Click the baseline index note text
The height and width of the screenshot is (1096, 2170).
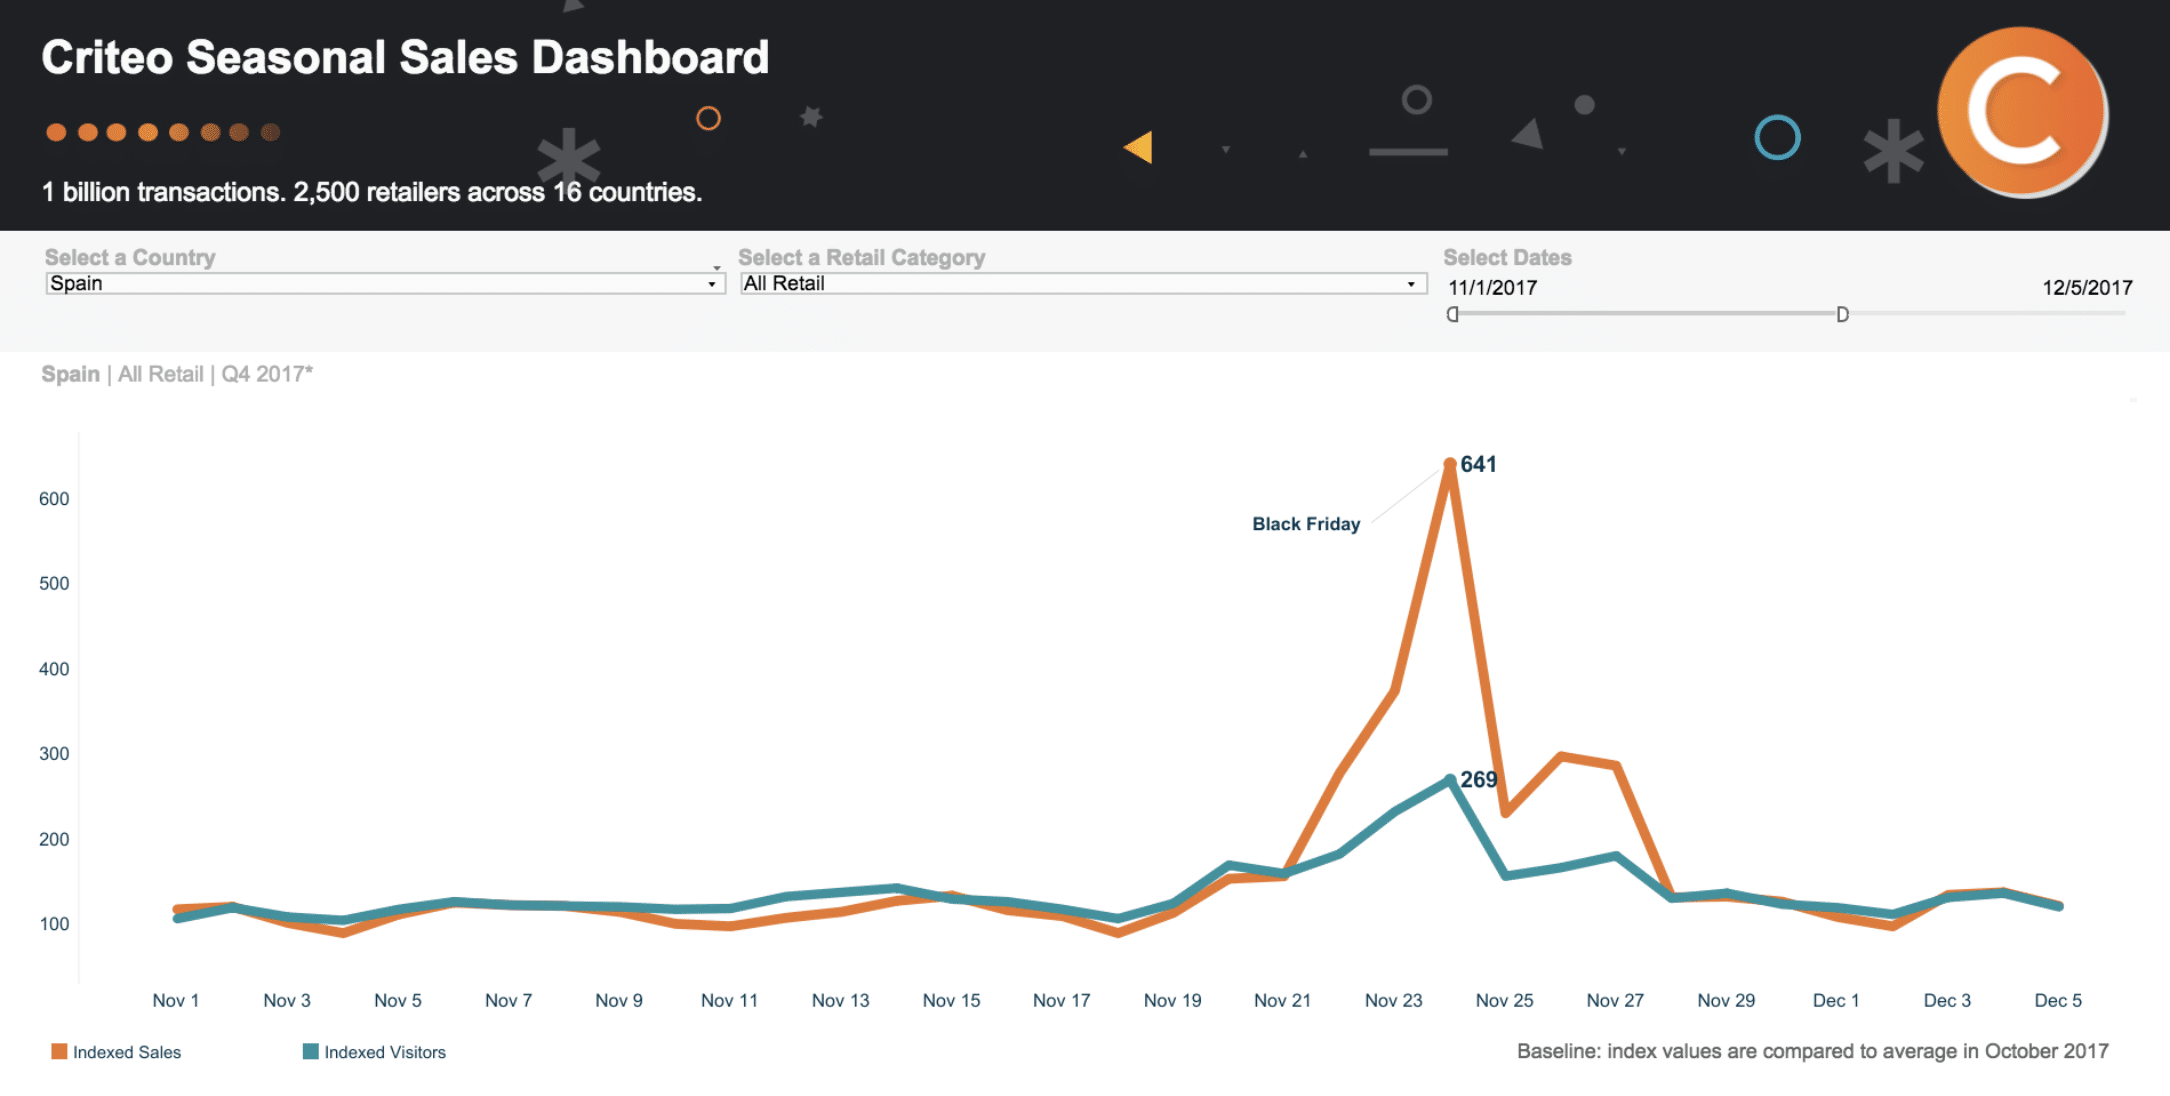tap(1812, 1051)
